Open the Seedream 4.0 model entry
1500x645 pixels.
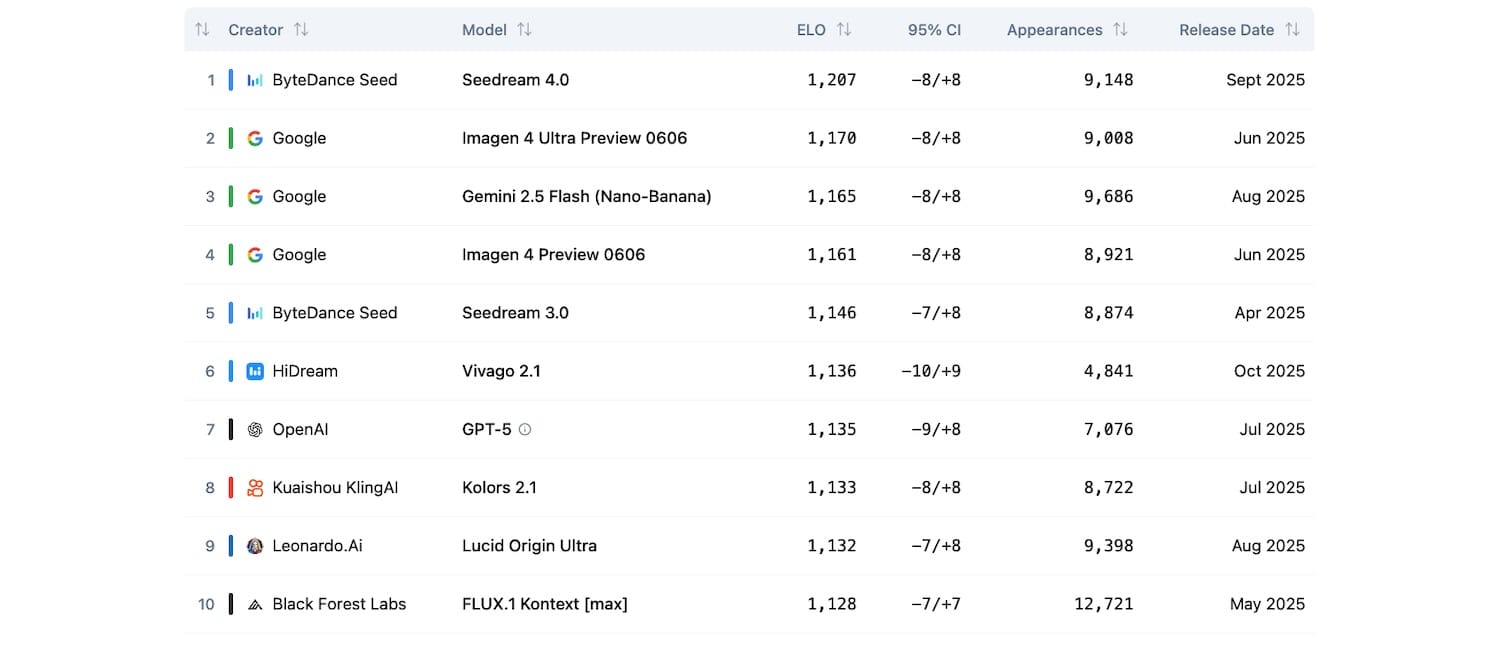516,80
